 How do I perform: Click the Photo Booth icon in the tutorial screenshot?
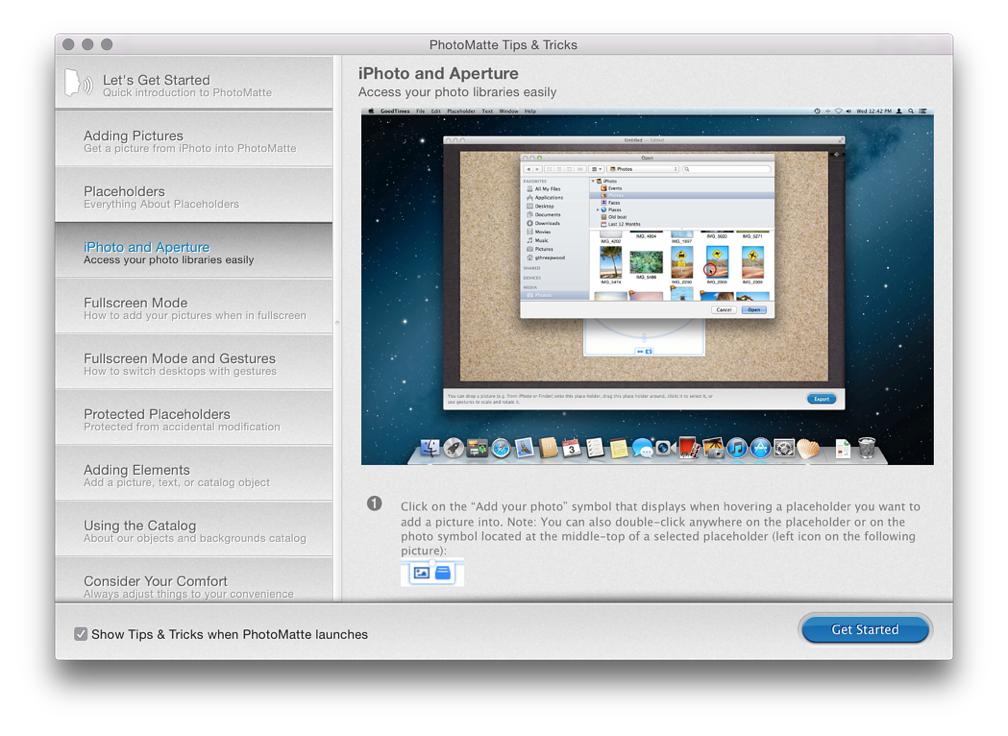(x=688, y=447)
